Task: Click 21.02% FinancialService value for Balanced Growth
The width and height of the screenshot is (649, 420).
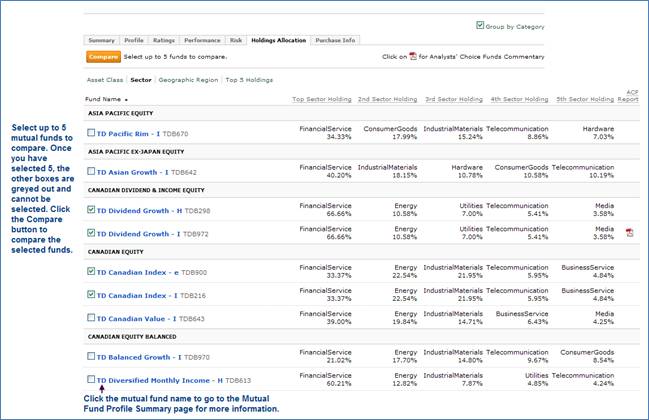Action: pos(325,356)
